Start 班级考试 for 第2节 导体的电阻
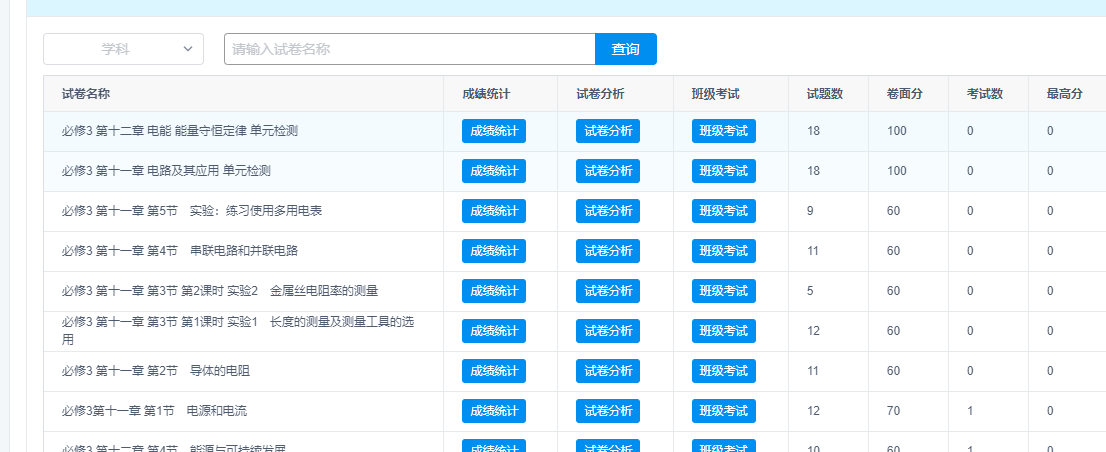This screenshot has height=452, width=1106. click(x=724, y=371)
